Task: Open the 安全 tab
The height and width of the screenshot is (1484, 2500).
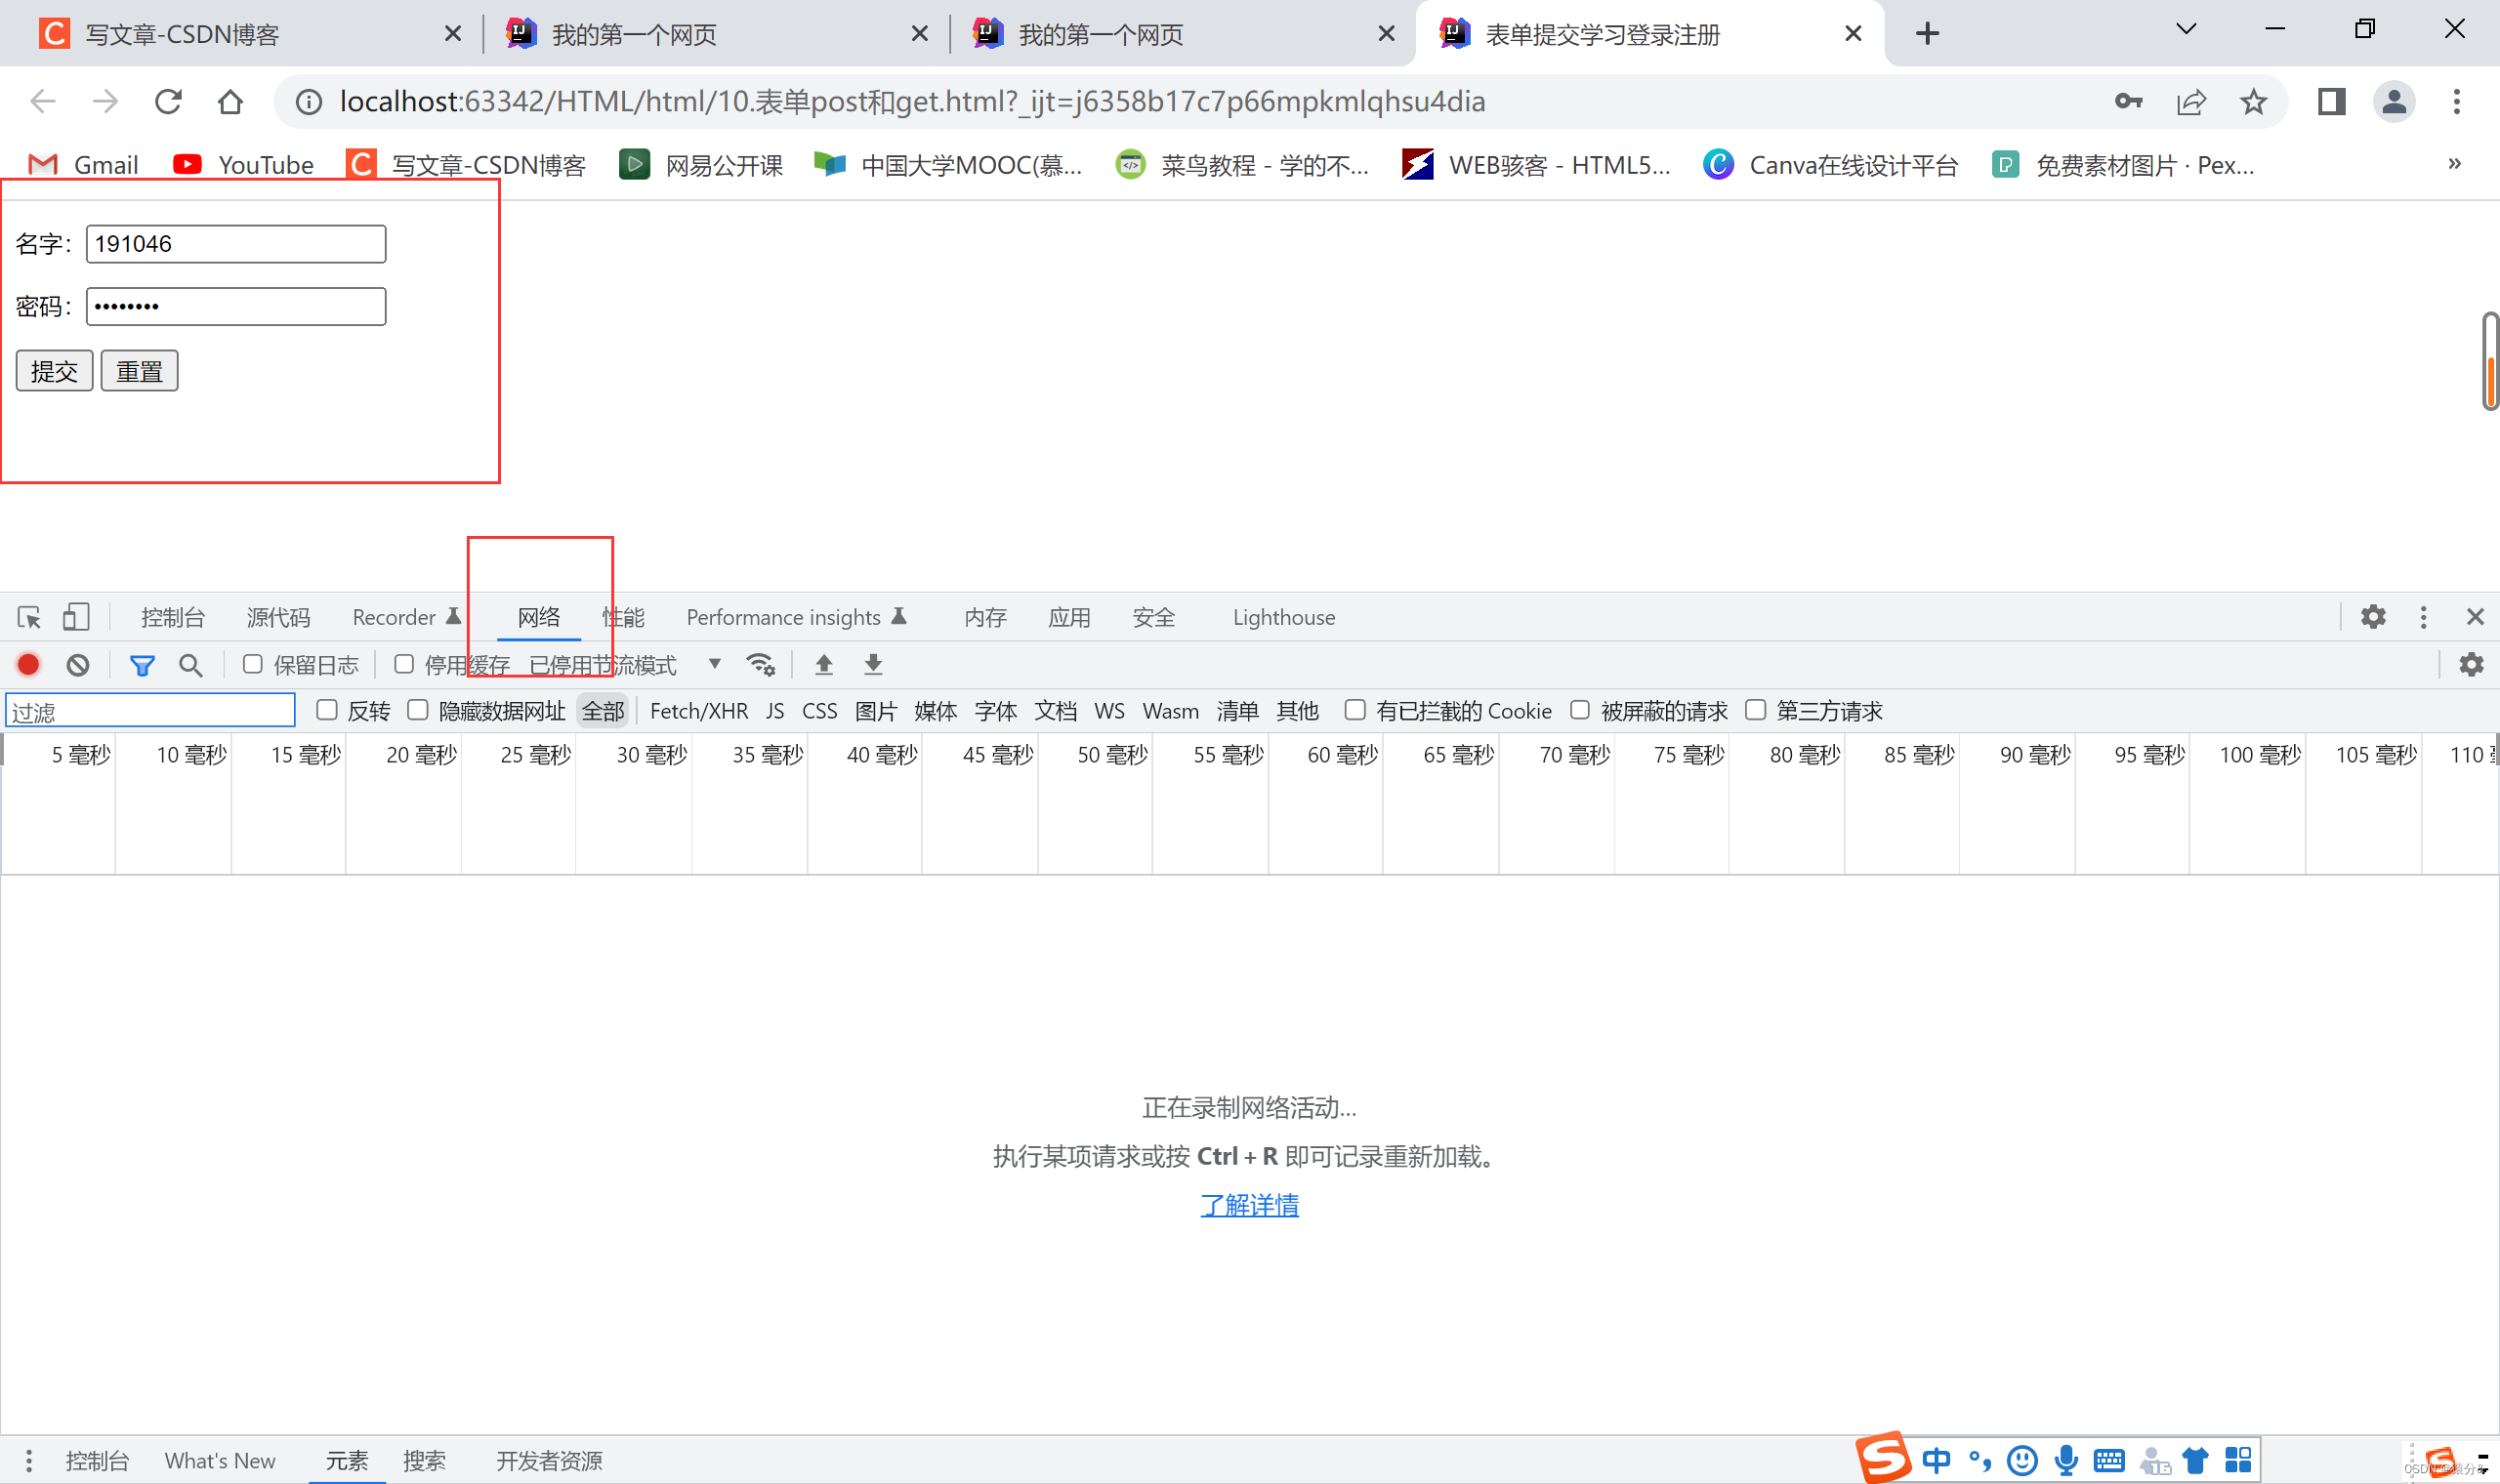Action: [1153, 617]
